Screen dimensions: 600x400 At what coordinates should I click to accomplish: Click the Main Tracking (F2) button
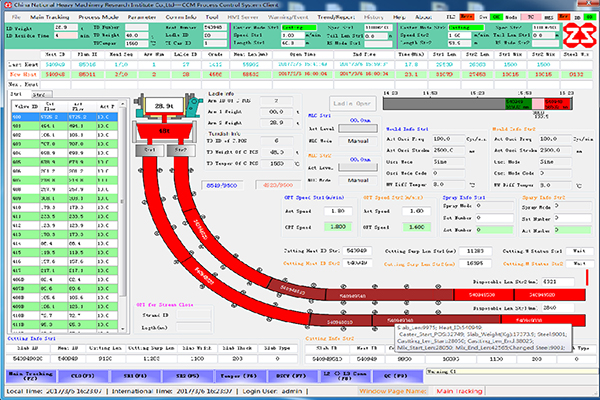click(31, 376)
